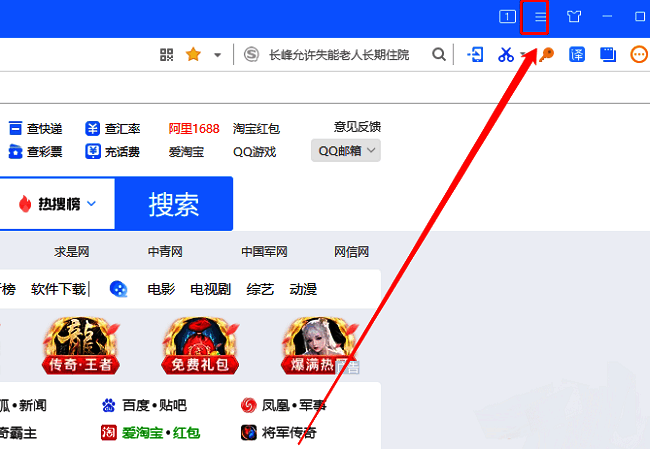Select the 电视剧 tab
The image size is (650, 449).
click(211, 289)
